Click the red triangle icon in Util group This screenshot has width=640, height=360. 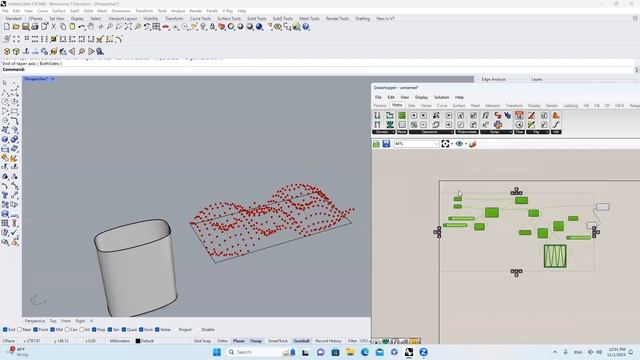coord(556,116)
